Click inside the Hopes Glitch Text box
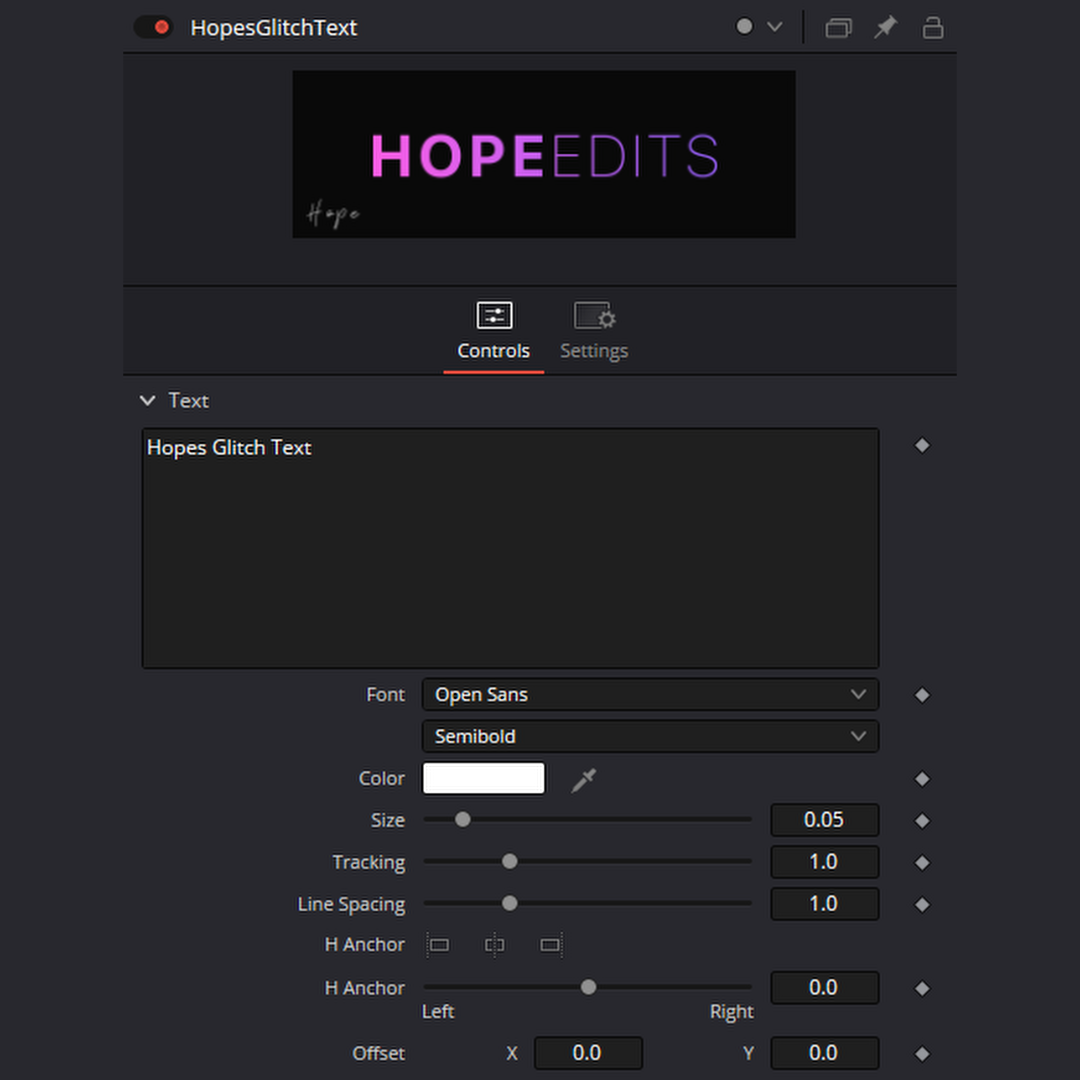This screenshot has height=1080, width=1080. coord(510,548)
